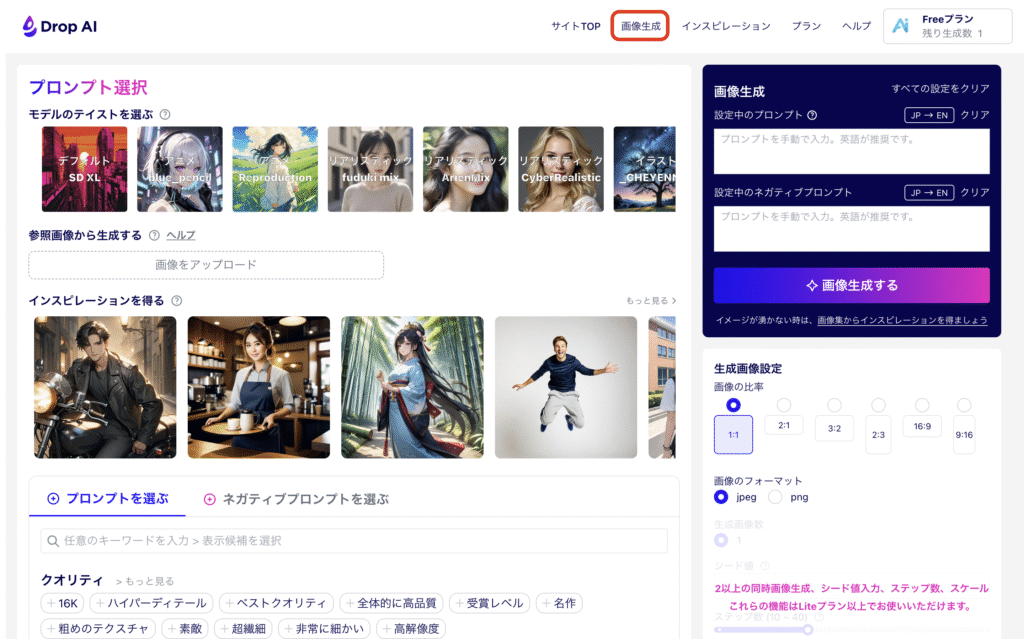This screenshot has height=639, width=1024.
Task: Open 画像生成 navigation item
Action: (x=640, y=26)
